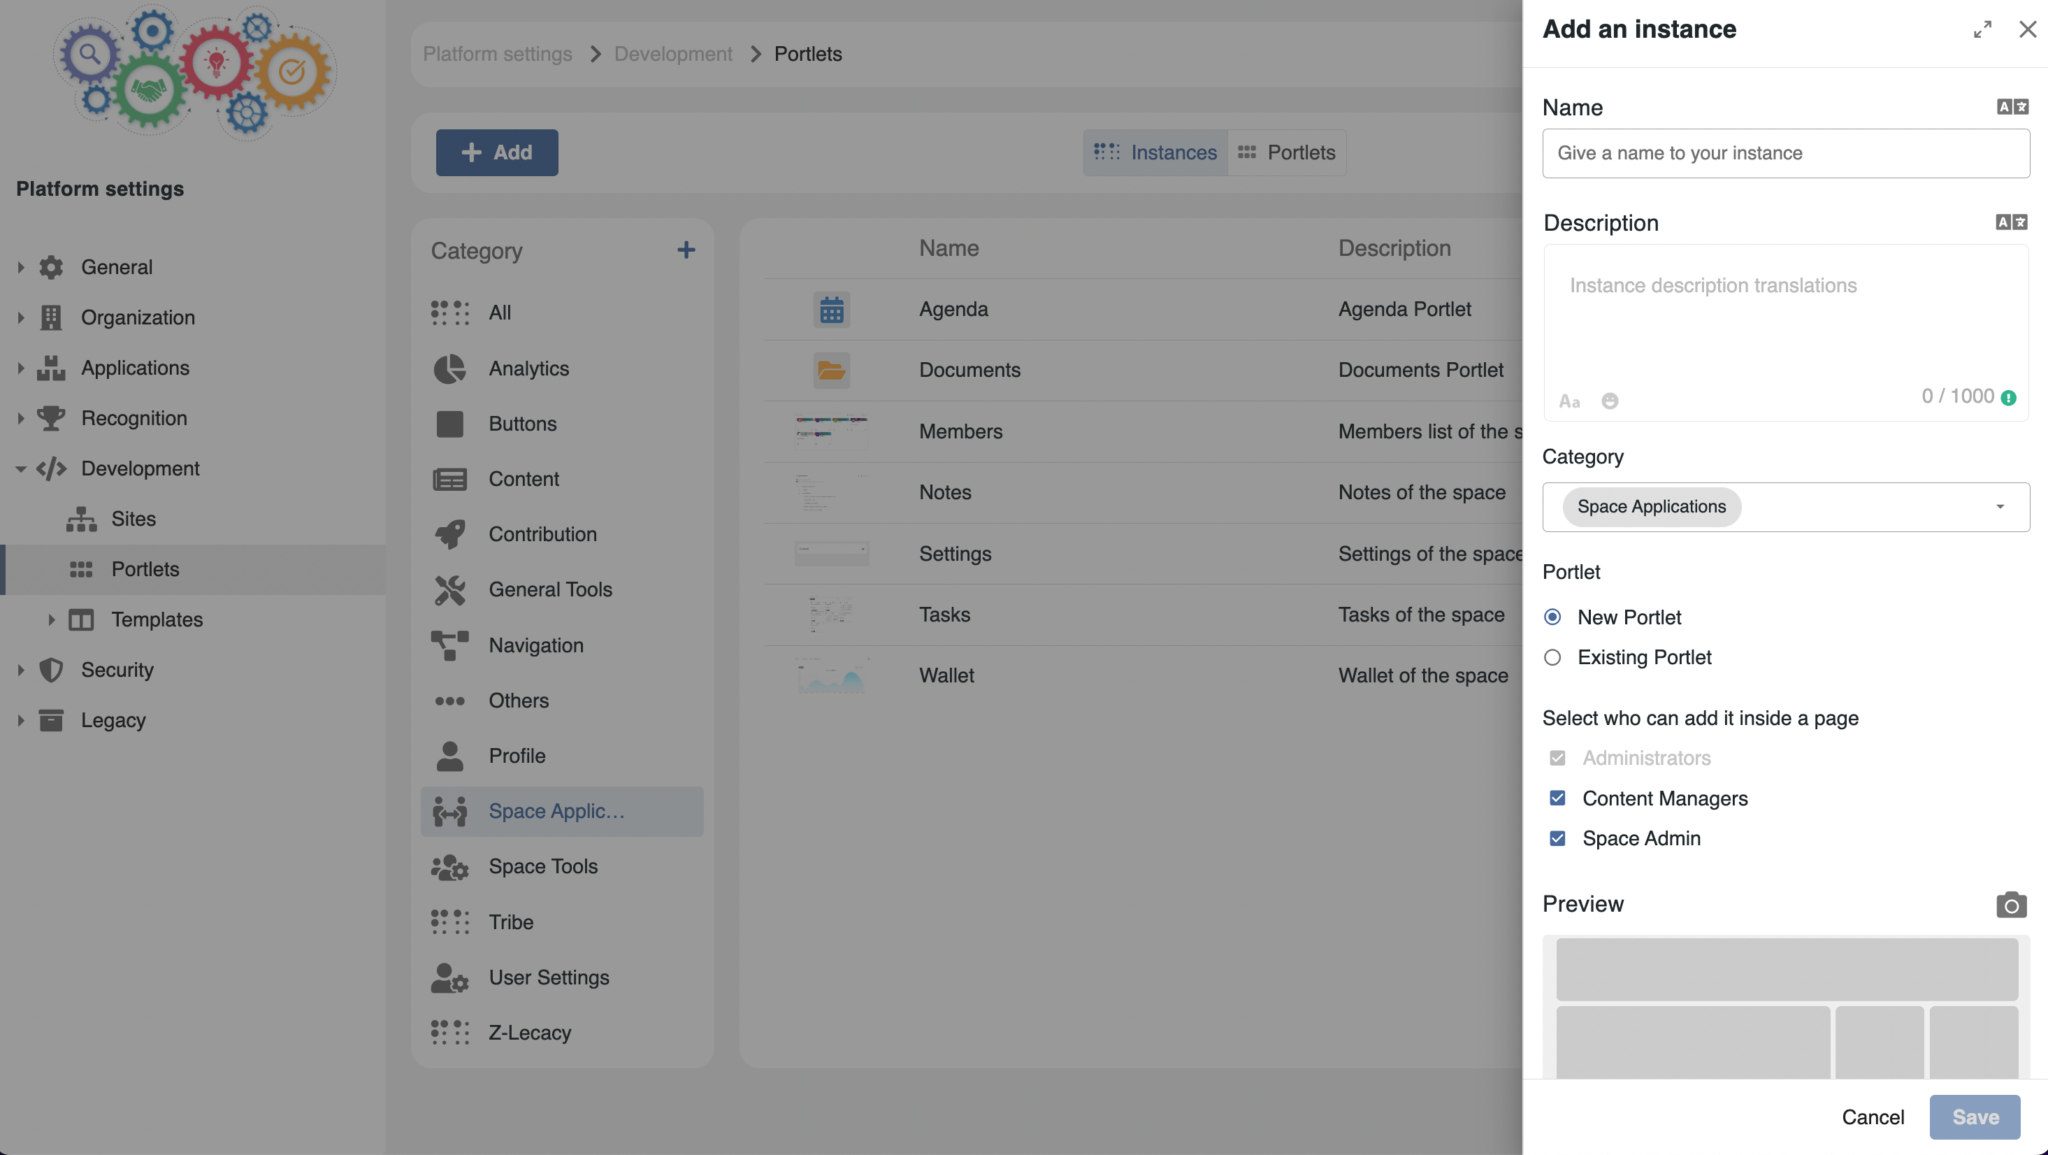Select the Contribution rocket icon
Viewport: 2048px width, 1155px height.
(450, 534)
